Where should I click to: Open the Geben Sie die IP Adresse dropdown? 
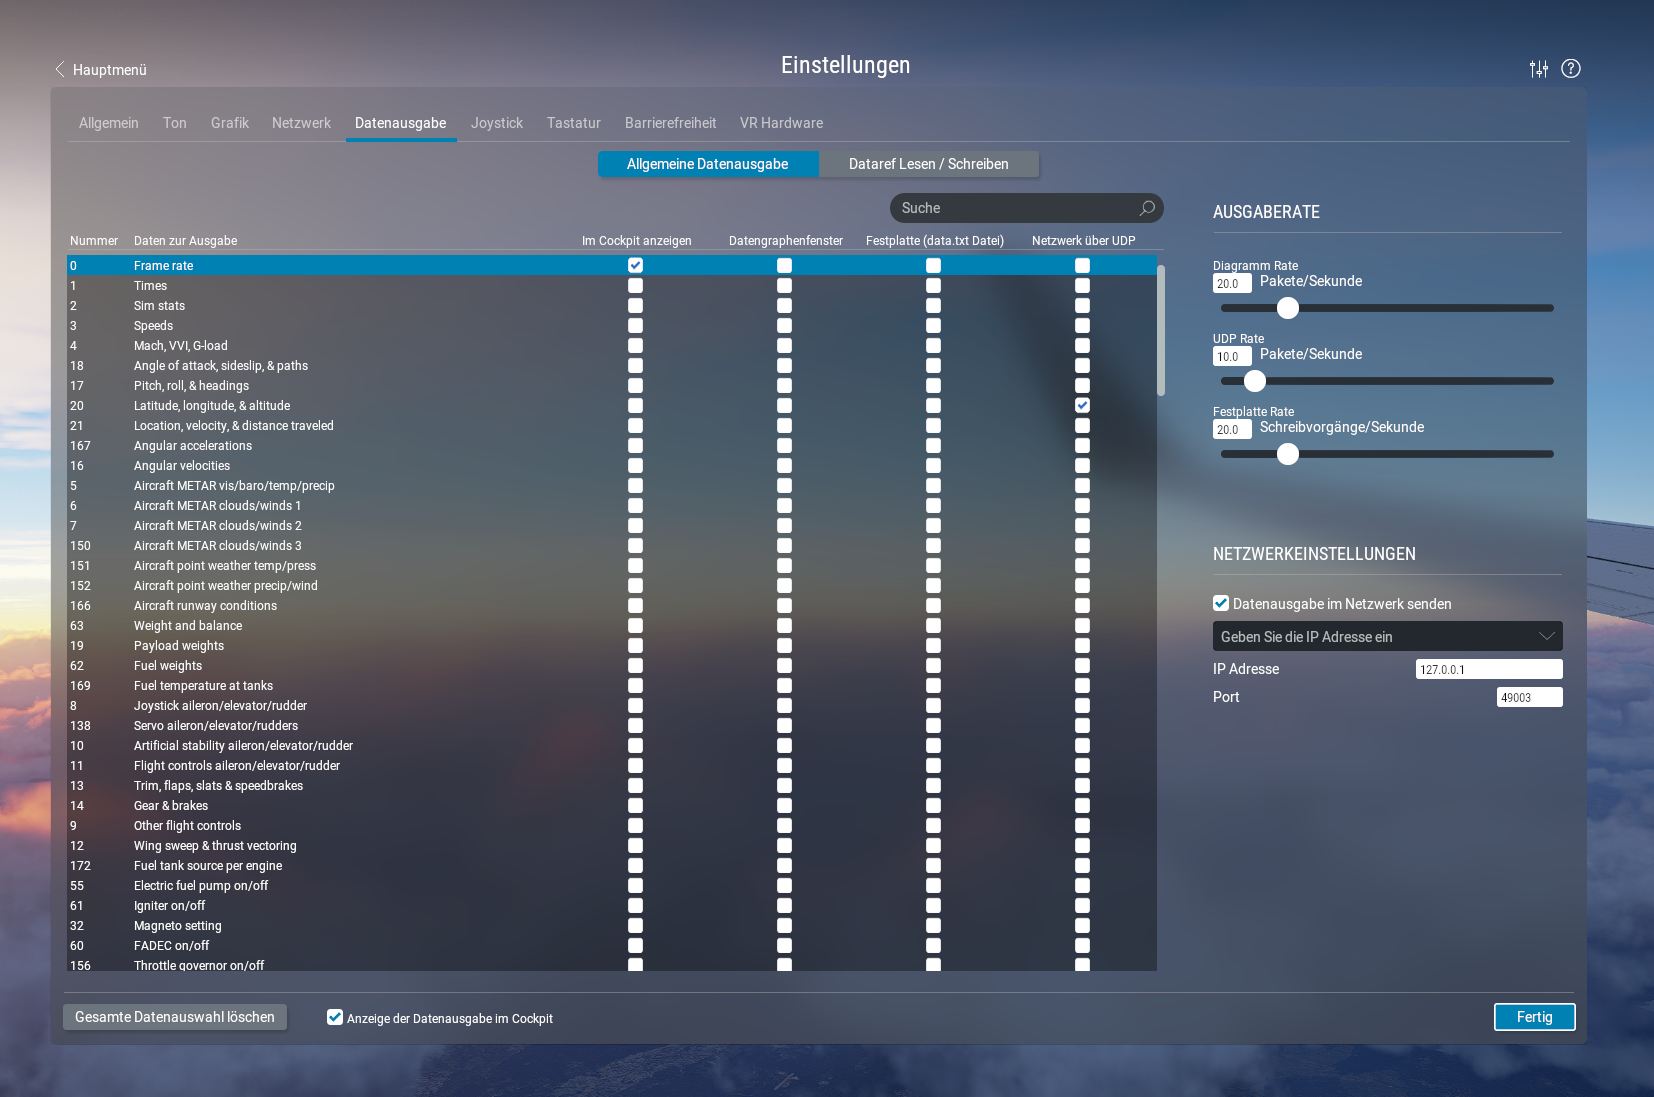click(x=1387, y=636)
